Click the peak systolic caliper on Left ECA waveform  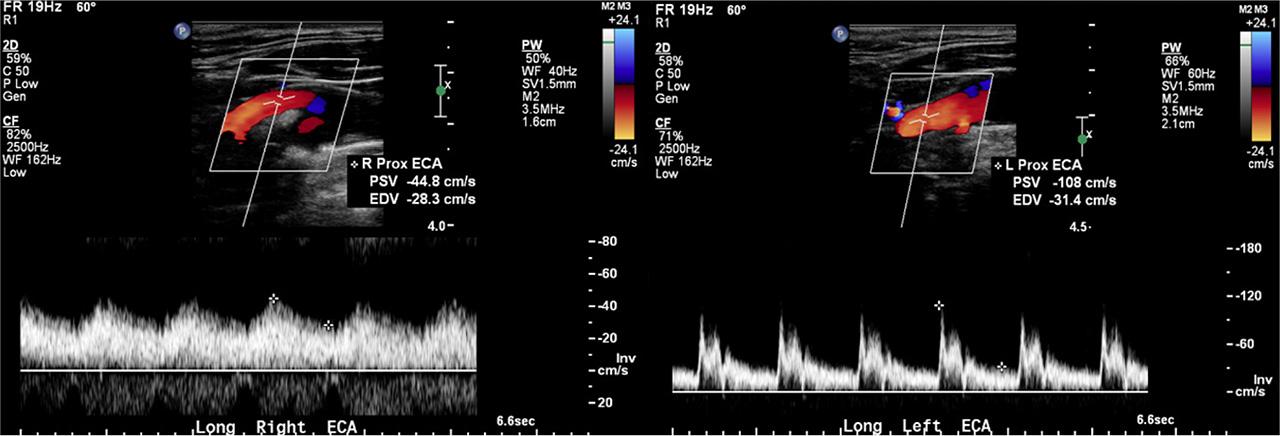tap(939, 304)
